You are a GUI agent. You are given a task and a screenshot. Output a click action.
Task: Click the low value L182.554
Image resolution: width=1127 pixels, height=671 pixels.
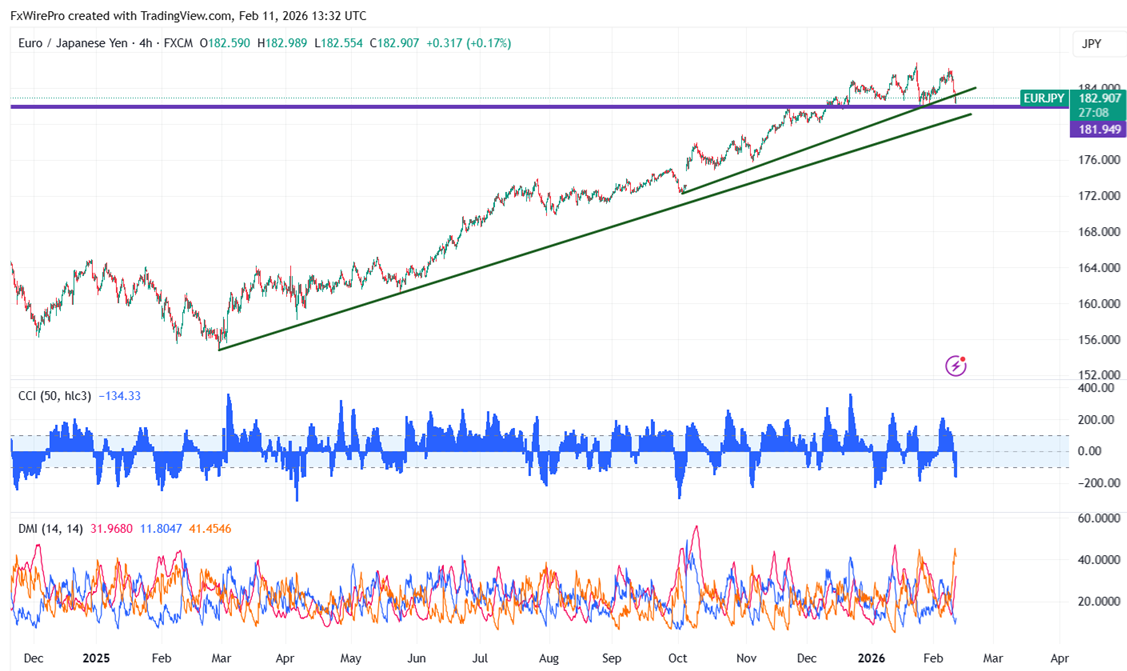(339, 43)
